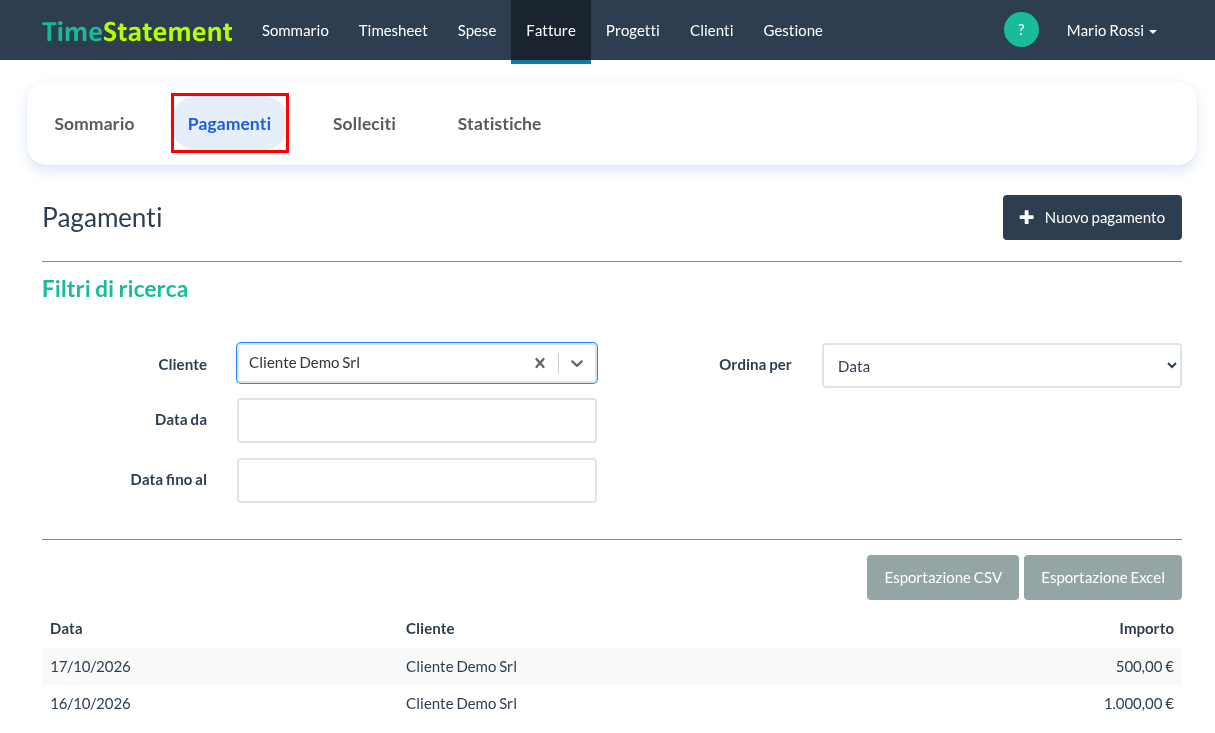
Task: Switch to the Sommario sub-tab
Action: coord(94,124)
